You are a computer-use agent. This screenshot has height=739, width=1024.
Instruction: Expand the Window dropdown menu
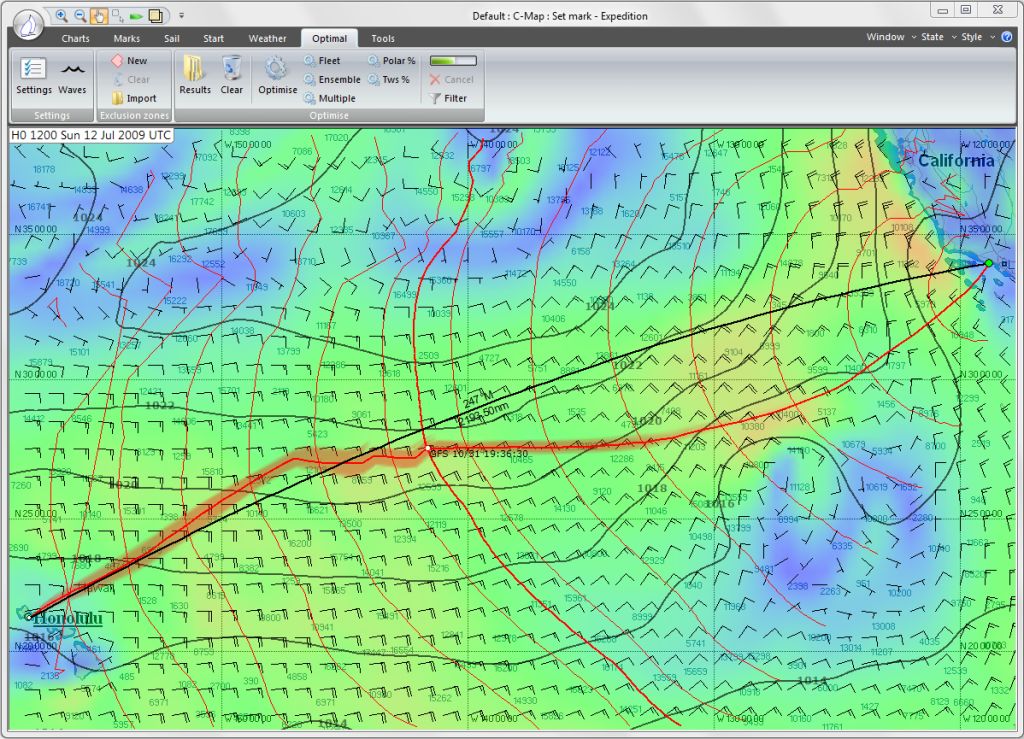tap(890, 37)
